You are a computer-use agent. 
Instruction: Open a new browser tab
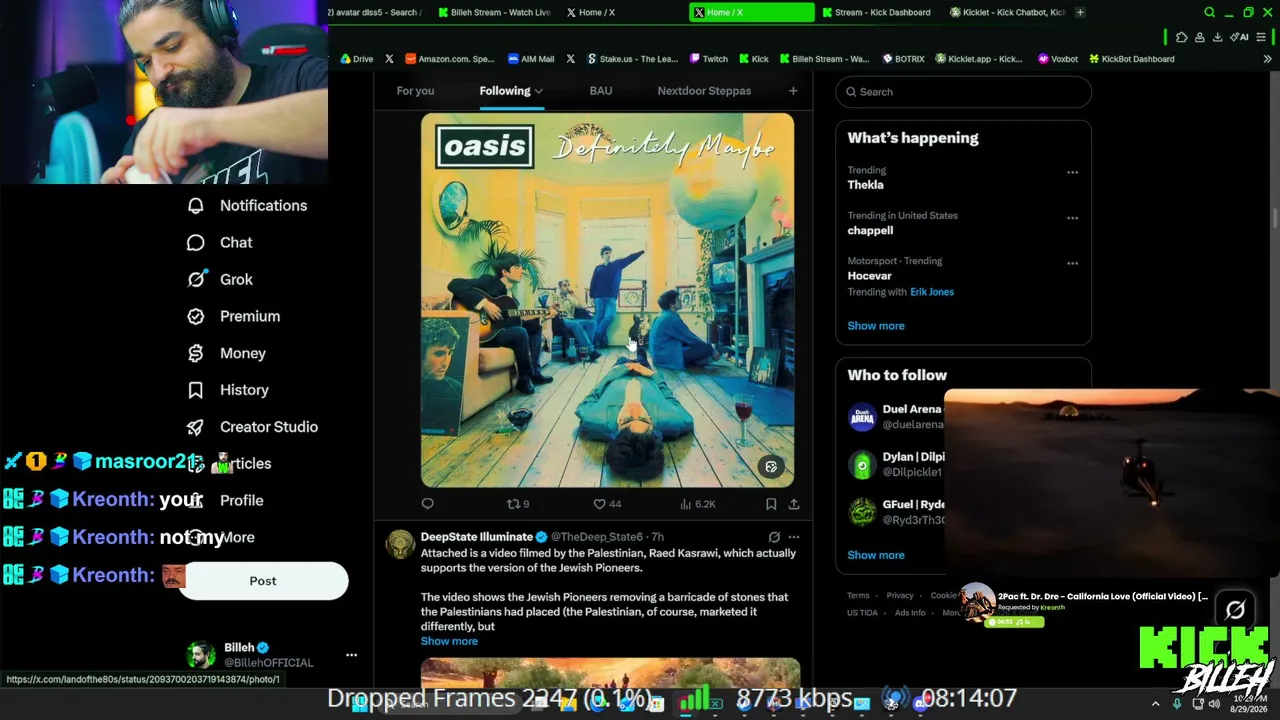coord(1080,12)
